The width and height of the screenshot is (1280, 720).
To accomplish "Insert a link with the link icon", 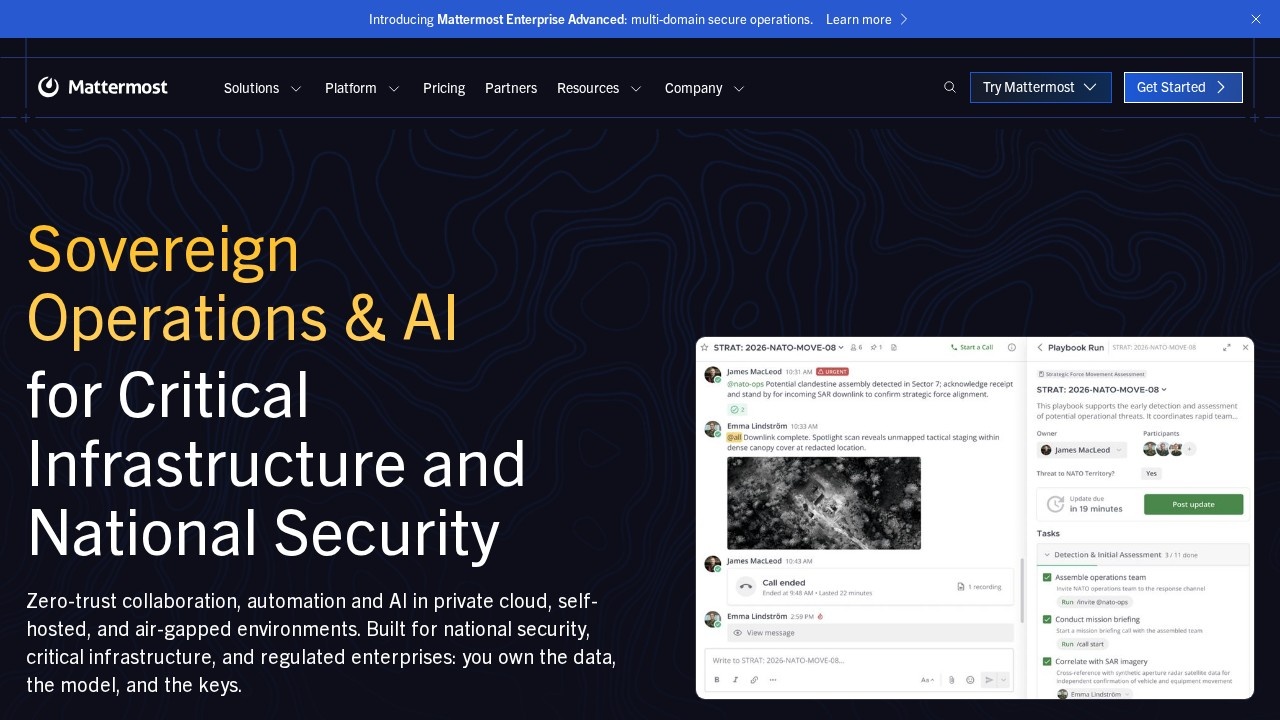I will [754, 680].
